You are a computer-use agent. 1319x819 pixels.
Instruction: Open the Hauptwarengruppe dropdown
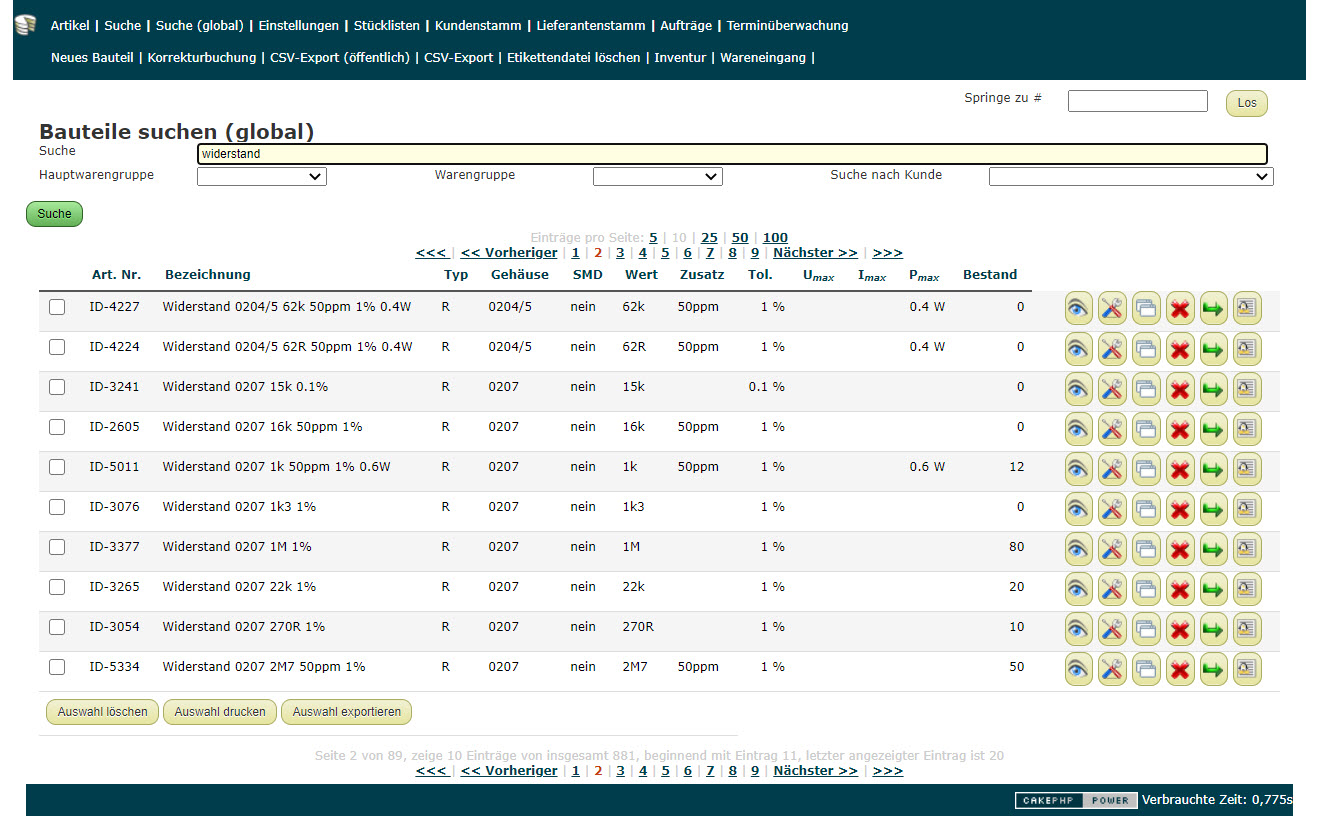262,177
